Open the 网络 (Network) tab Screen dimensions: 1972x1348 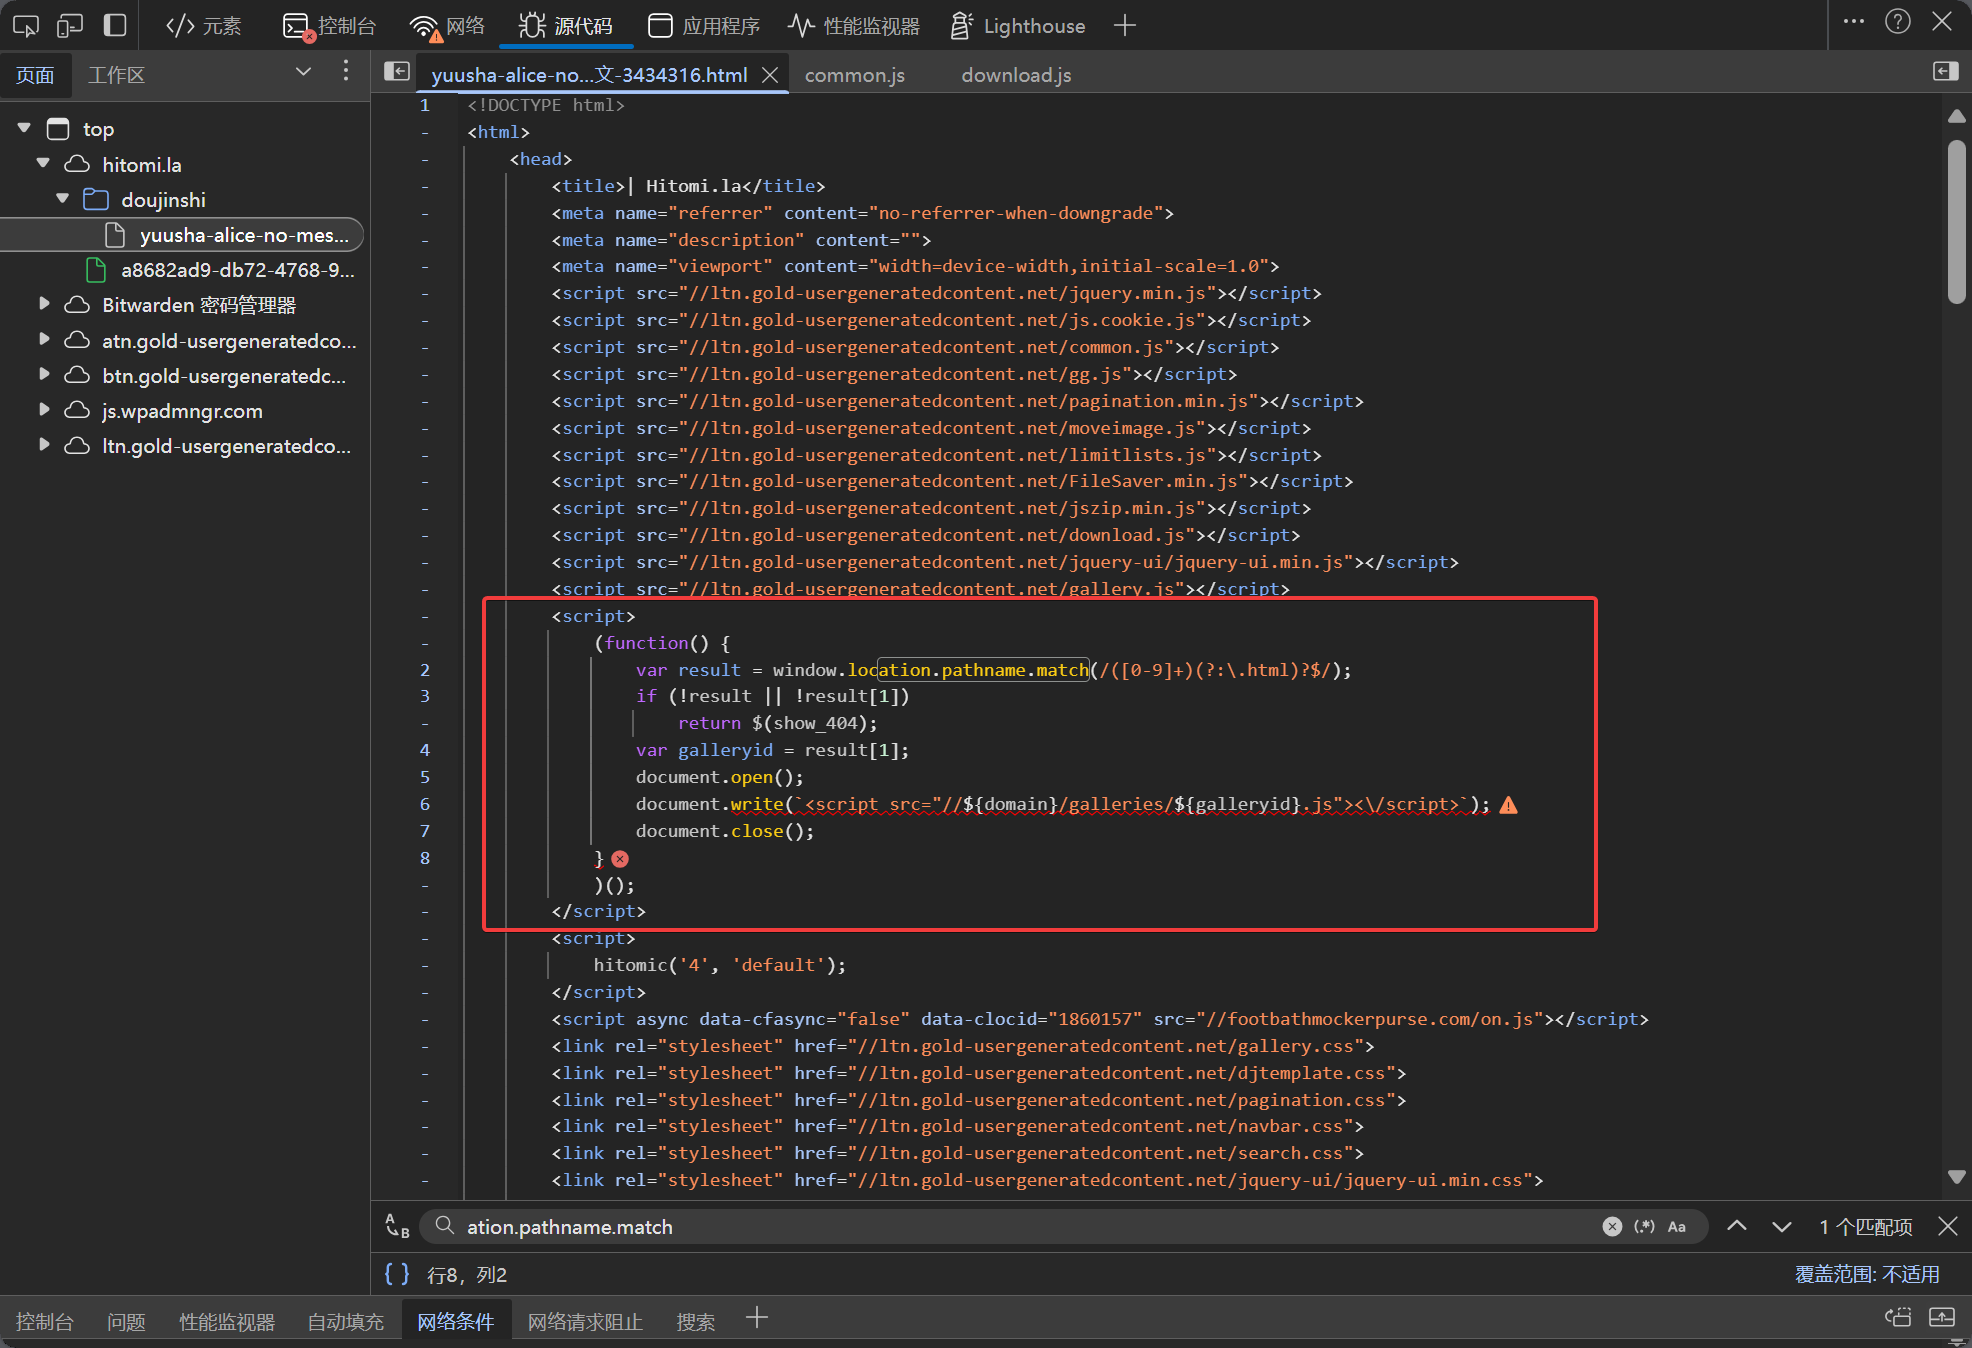point(447,25)
